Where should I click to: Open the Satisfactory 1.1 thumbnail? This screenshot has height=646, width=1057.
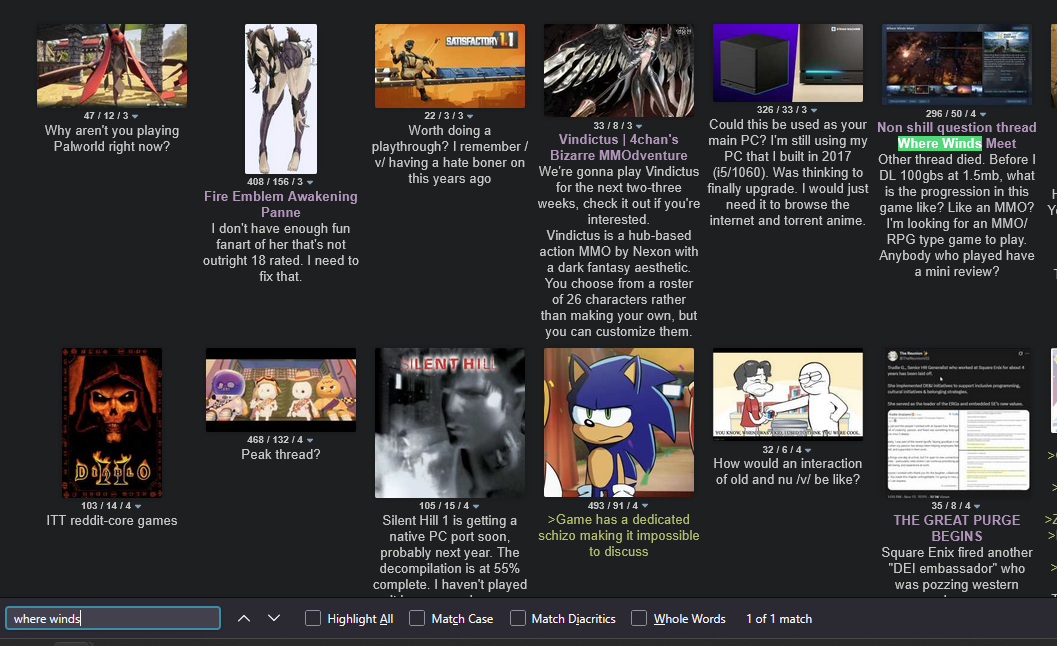point(450,66)
